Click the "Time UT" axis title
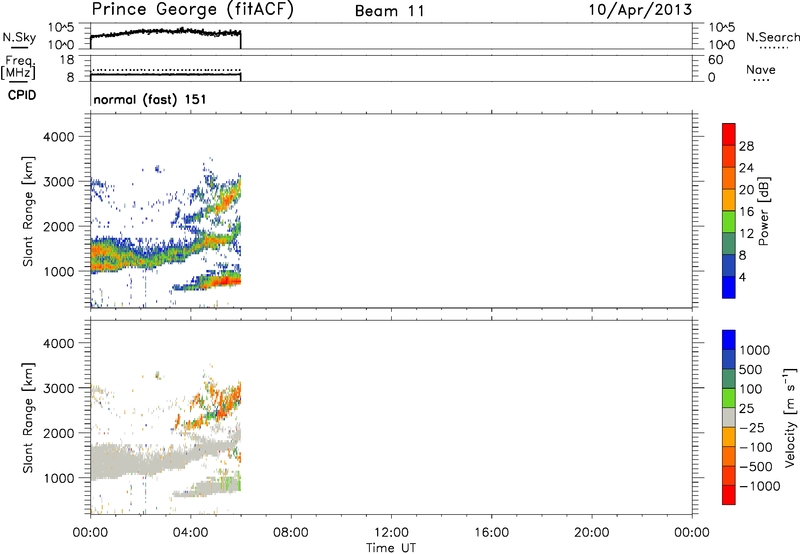This screenshot has height=554, width=800. [x=391, y=548]
